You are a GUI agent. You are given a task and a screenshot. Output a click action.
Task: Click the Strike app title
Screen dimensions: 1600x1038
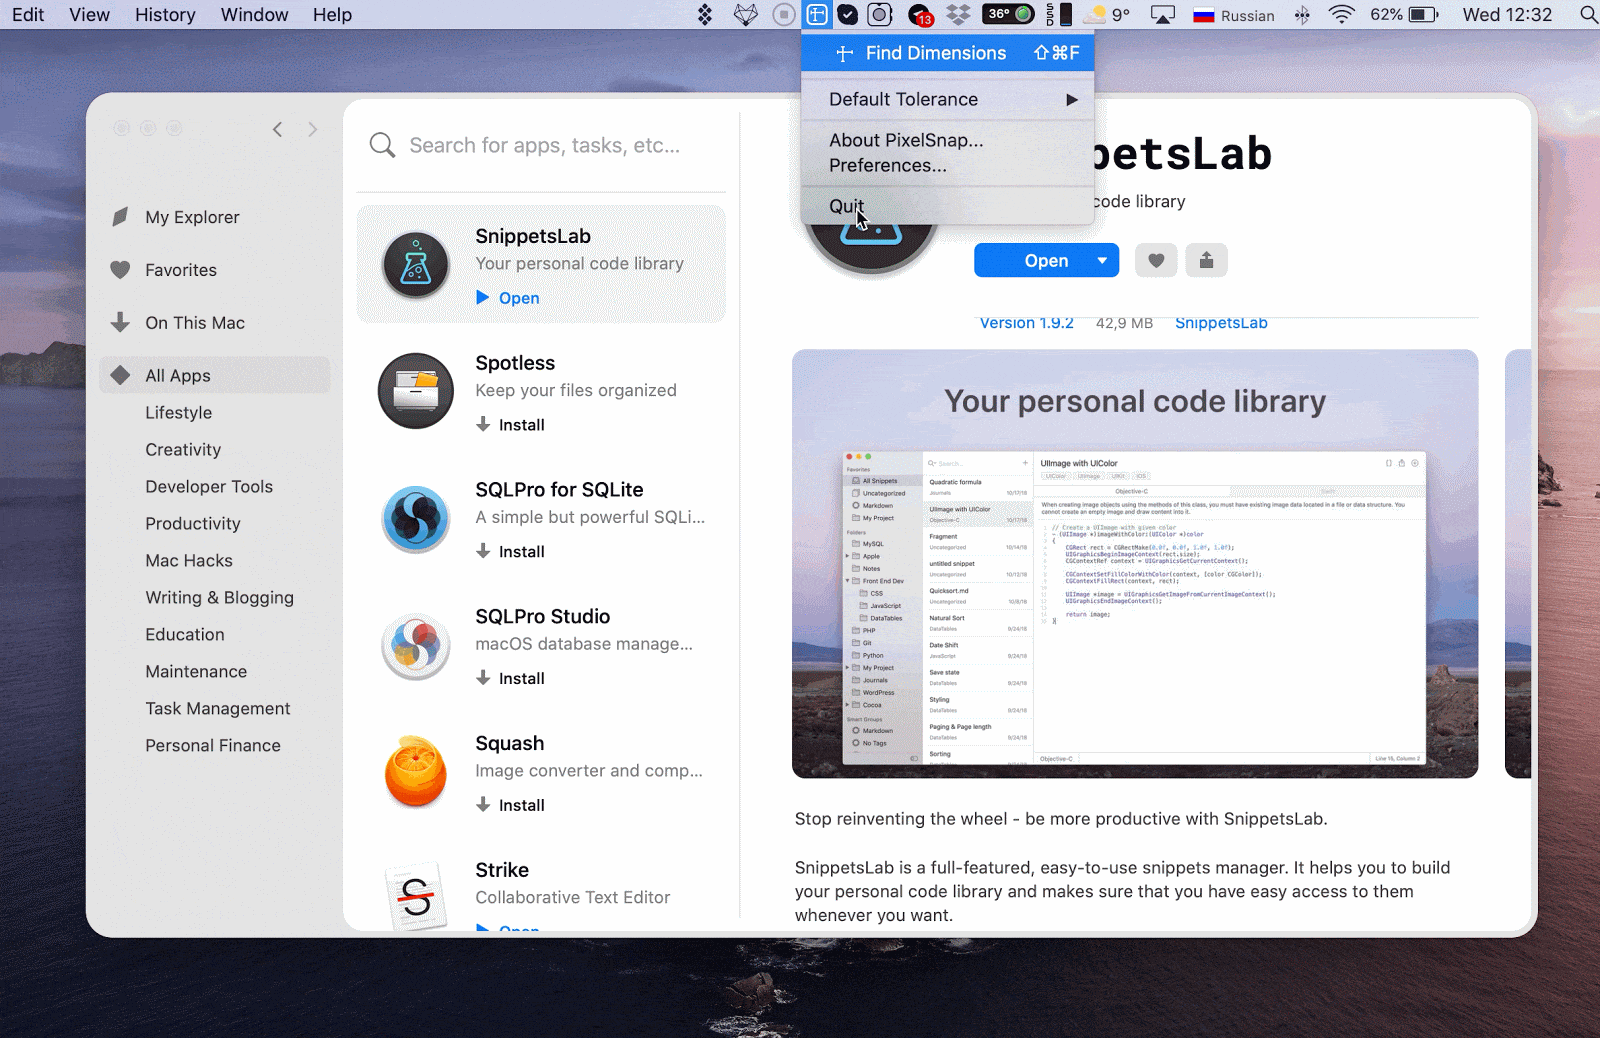[x=502, y=870]
